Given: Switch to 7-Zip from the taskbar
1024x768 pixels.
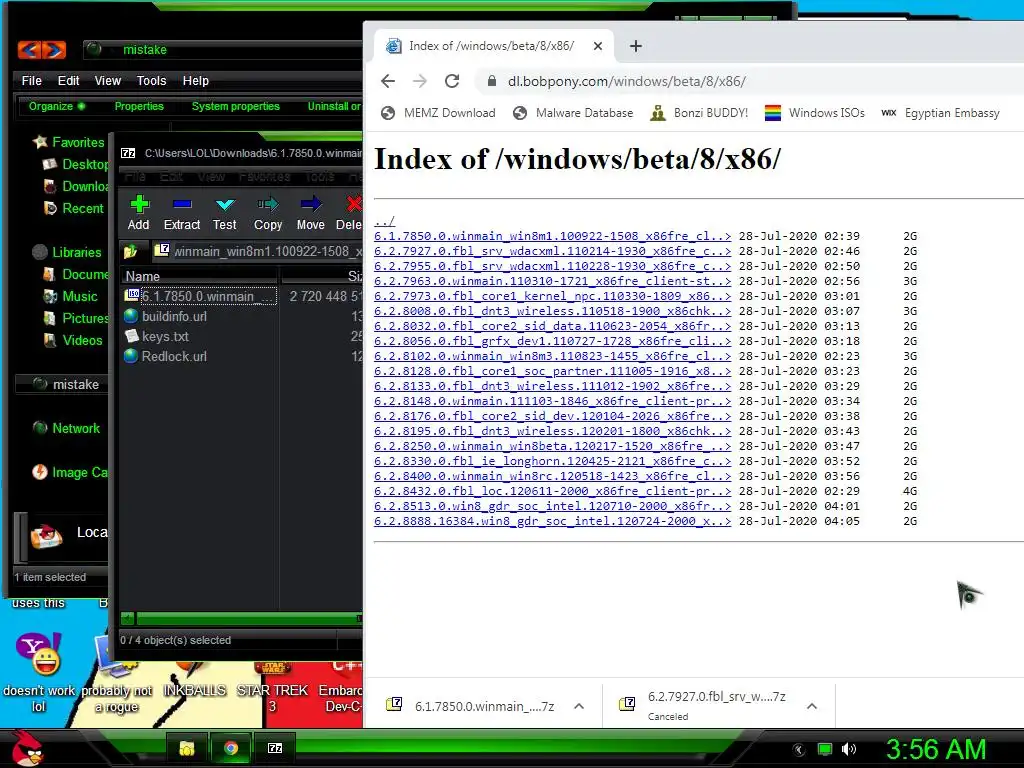Looking at the screenshot, I should (x=275, y=748).
